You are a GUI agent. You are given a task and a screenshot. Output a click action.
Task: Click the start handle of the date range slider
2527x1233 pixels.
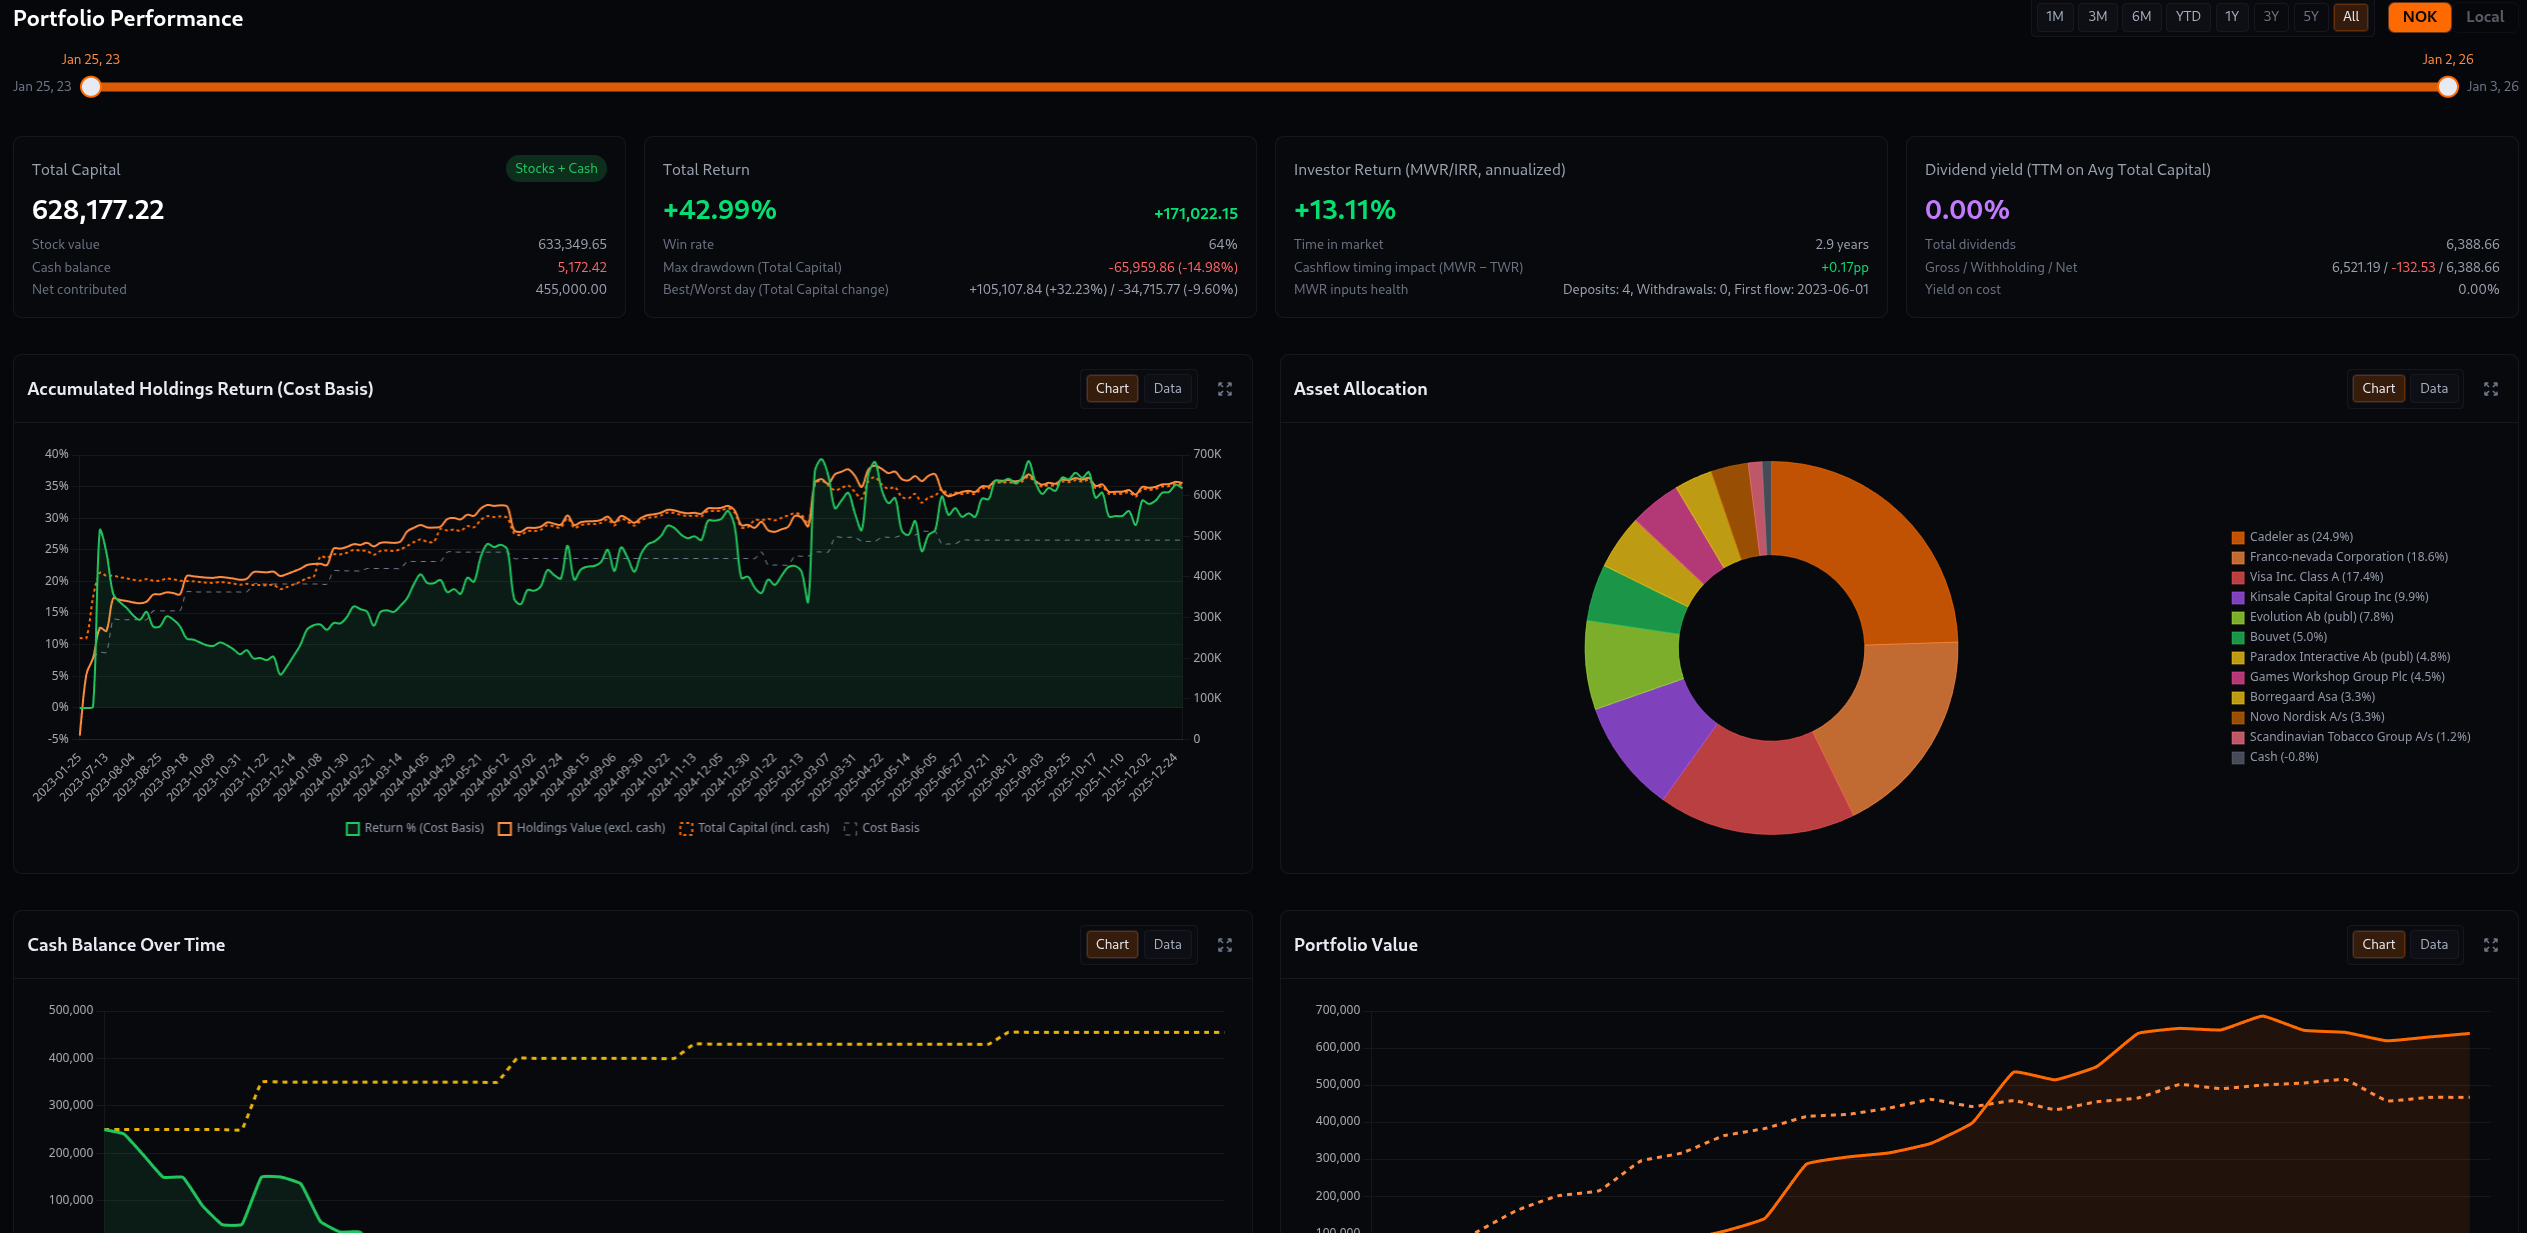(91, 87)
